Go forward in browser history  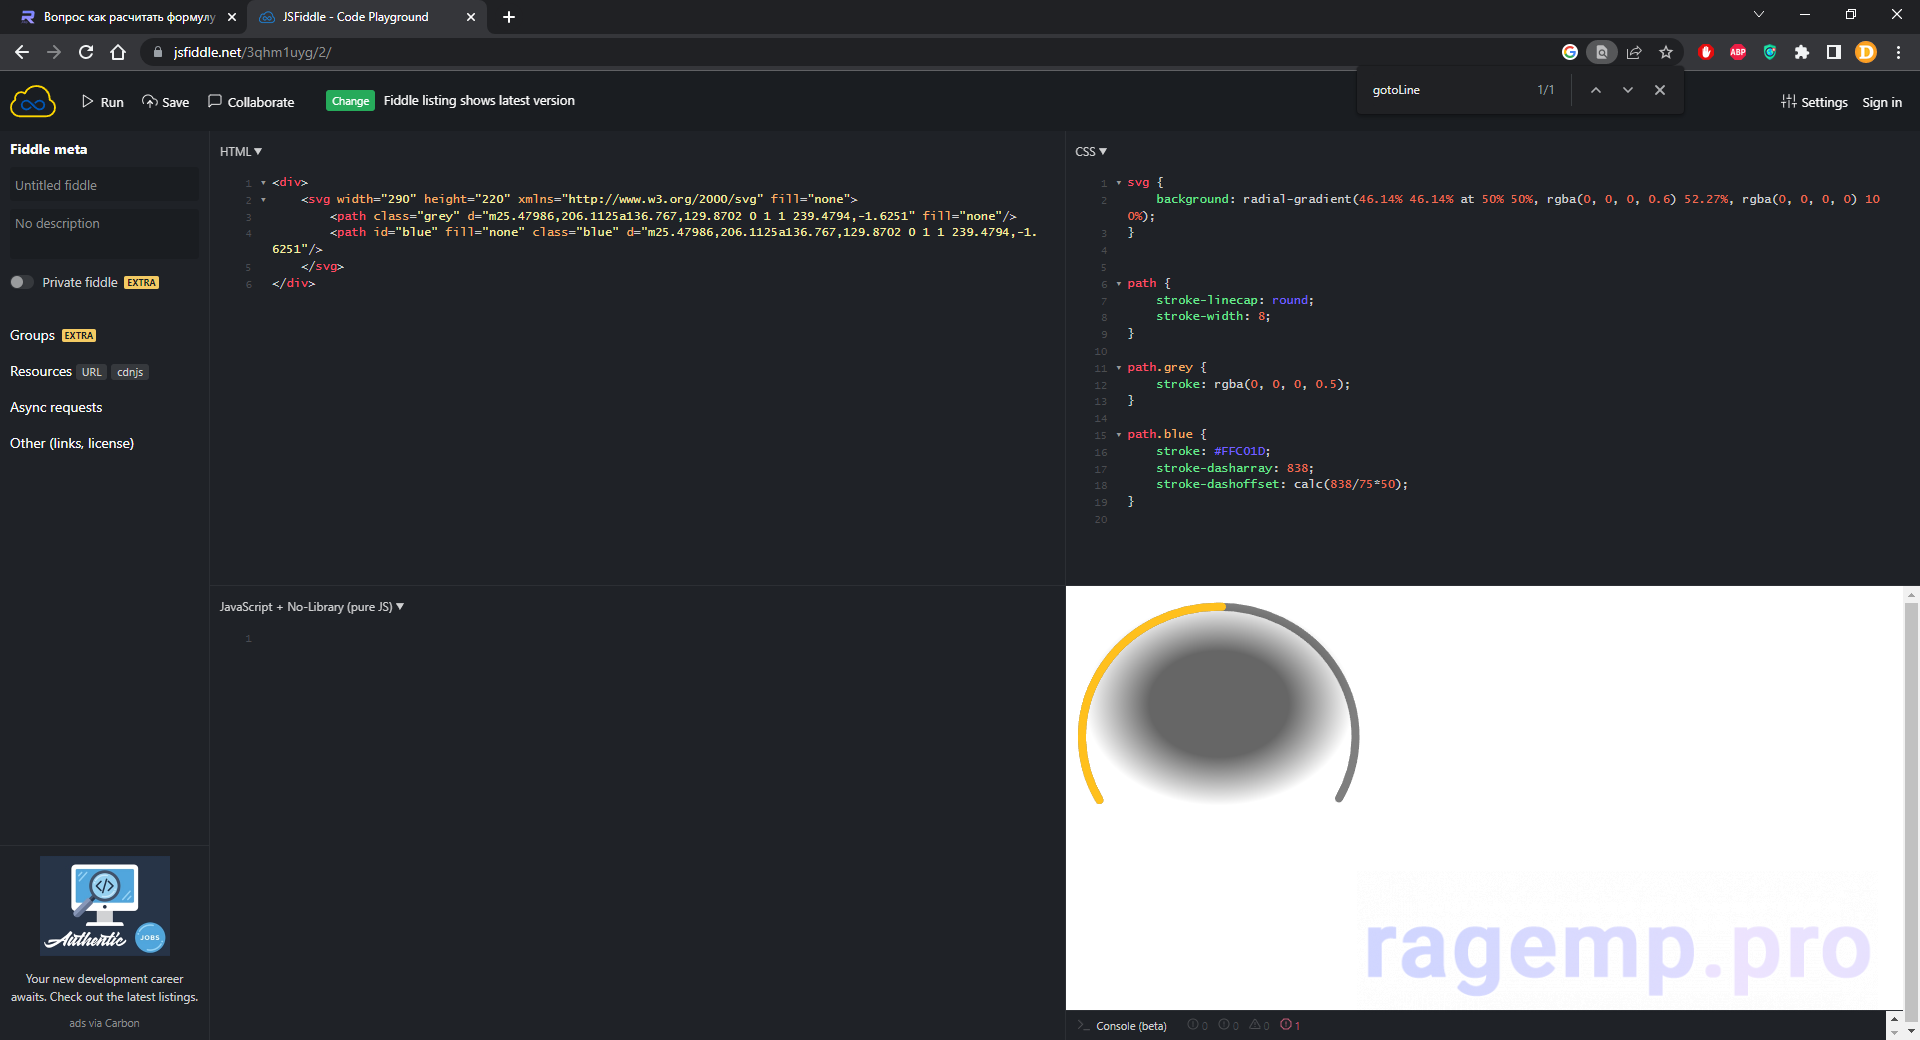click(54, 52)
